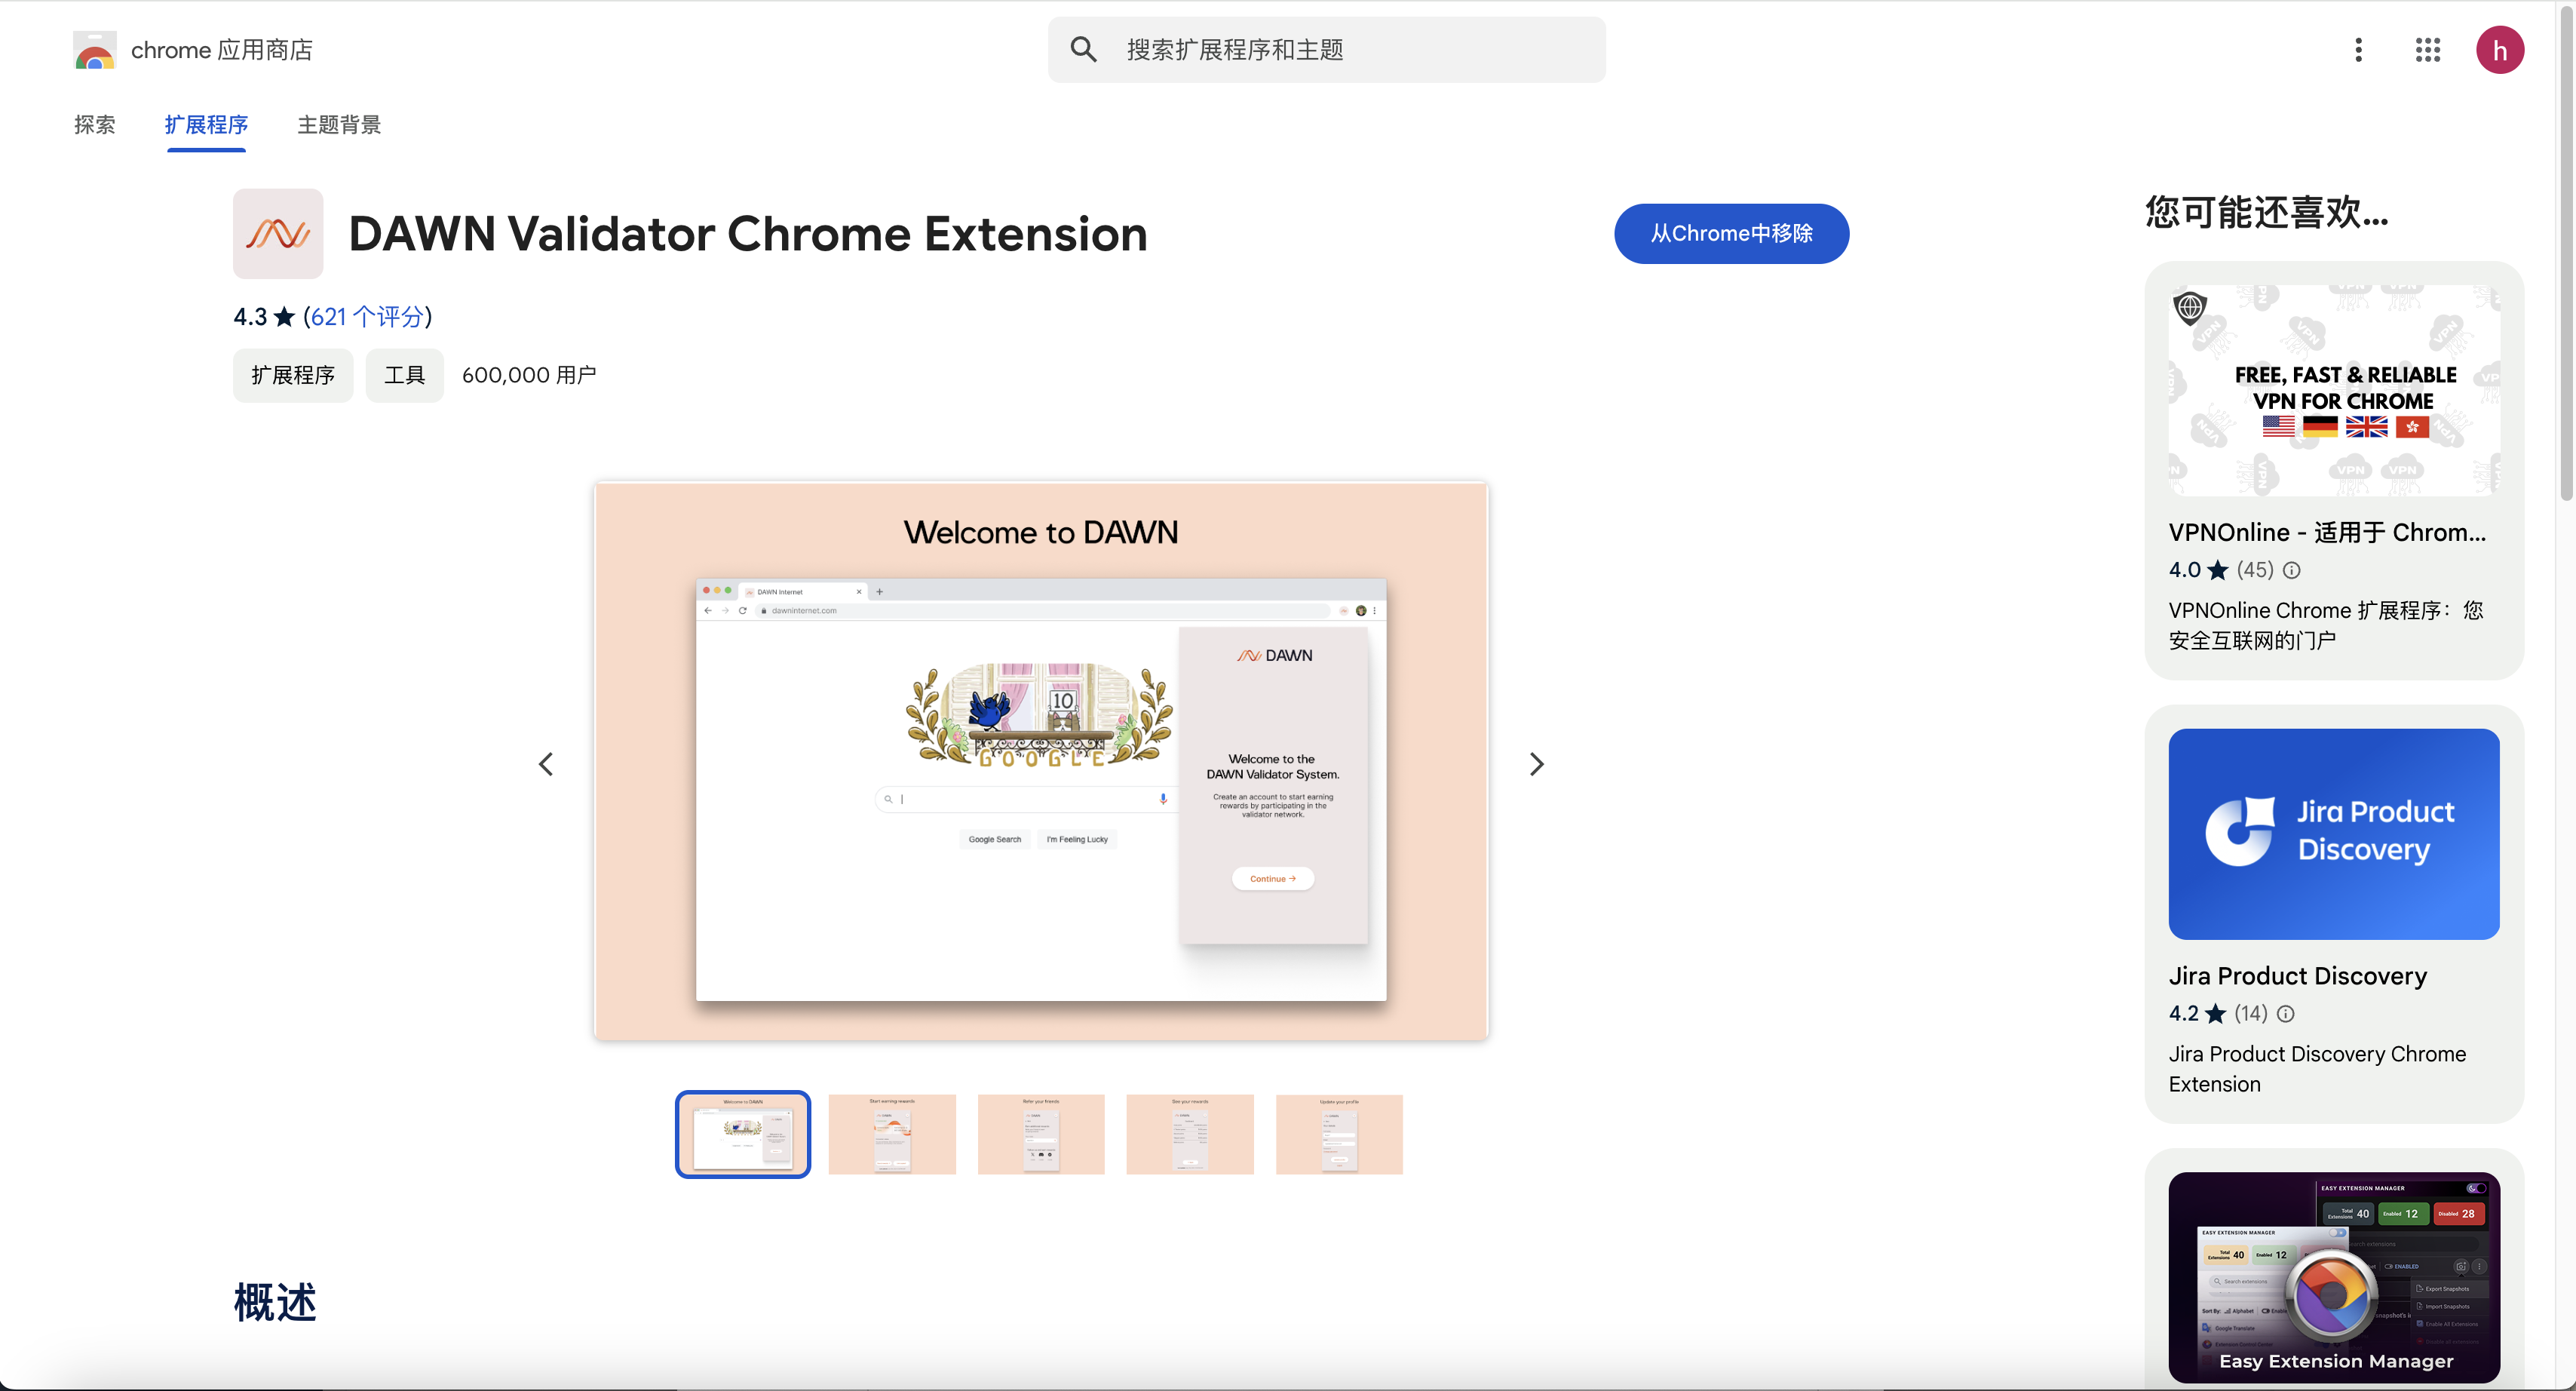Click the 工具 category chip
The image size is (2576, 1391).
click(x=404, y=375)
